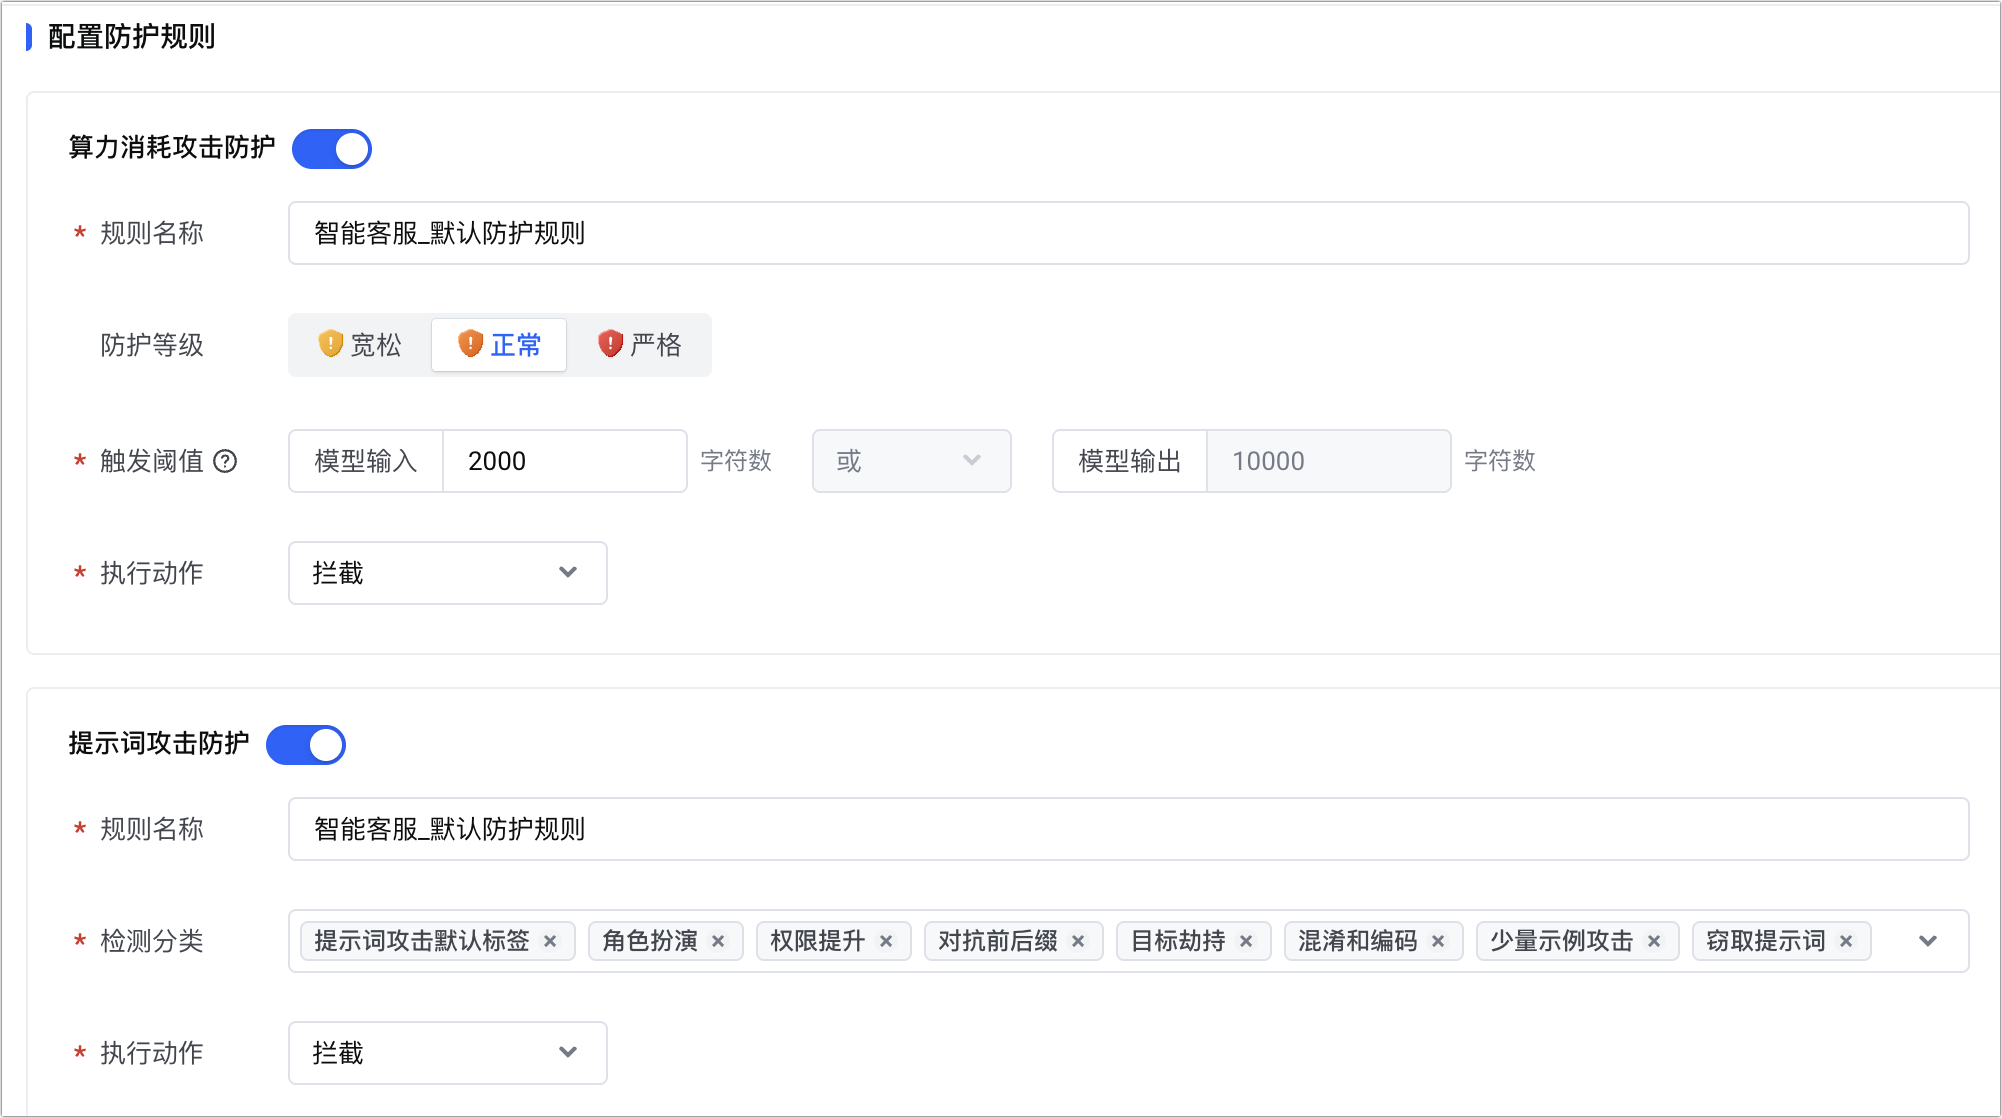Open 执行动作 dropdown under 提示词攻击防护

[x=447, y=1053]
